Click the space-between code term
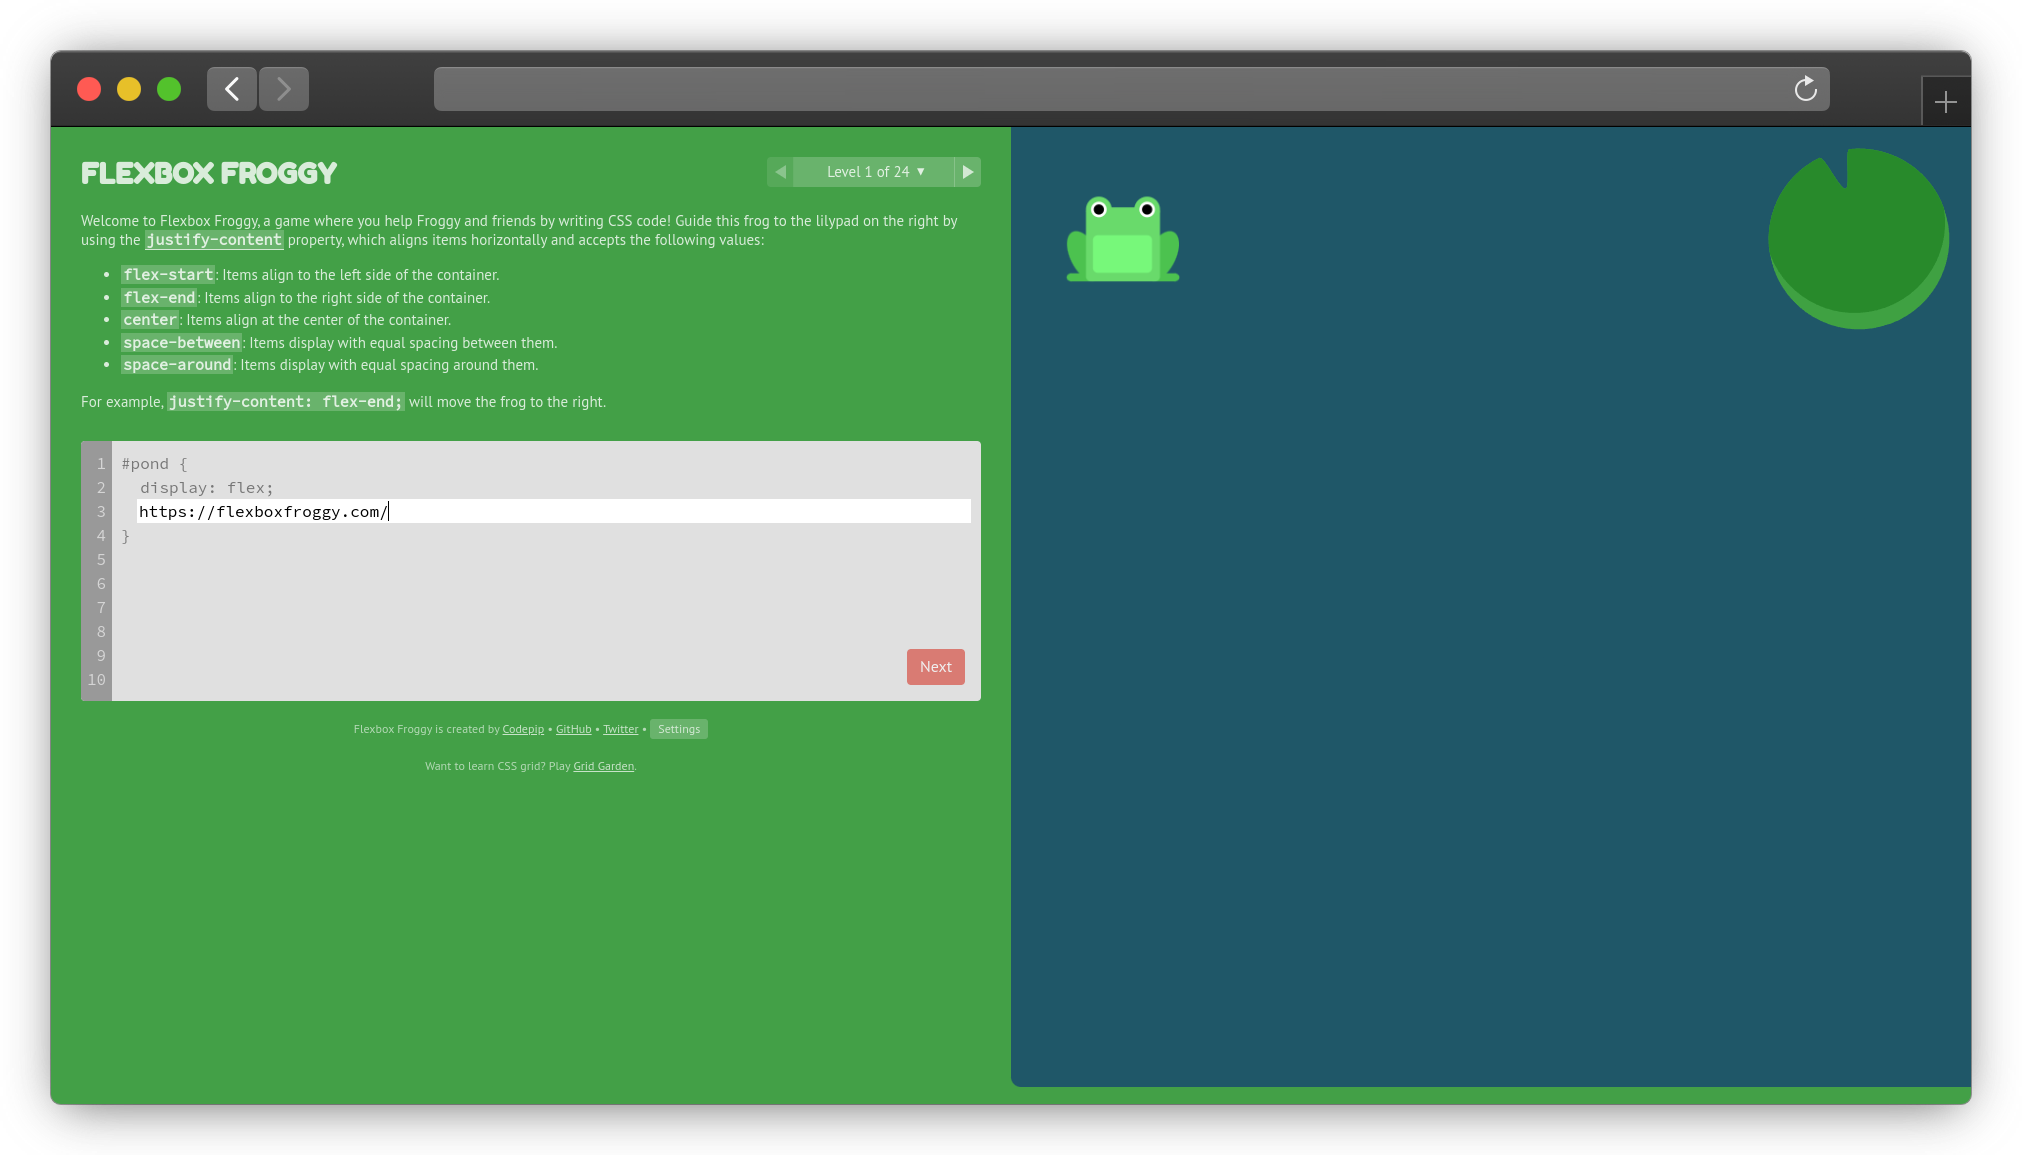The width and height of the screenshot is (2022, 1155). click(182, 343)
